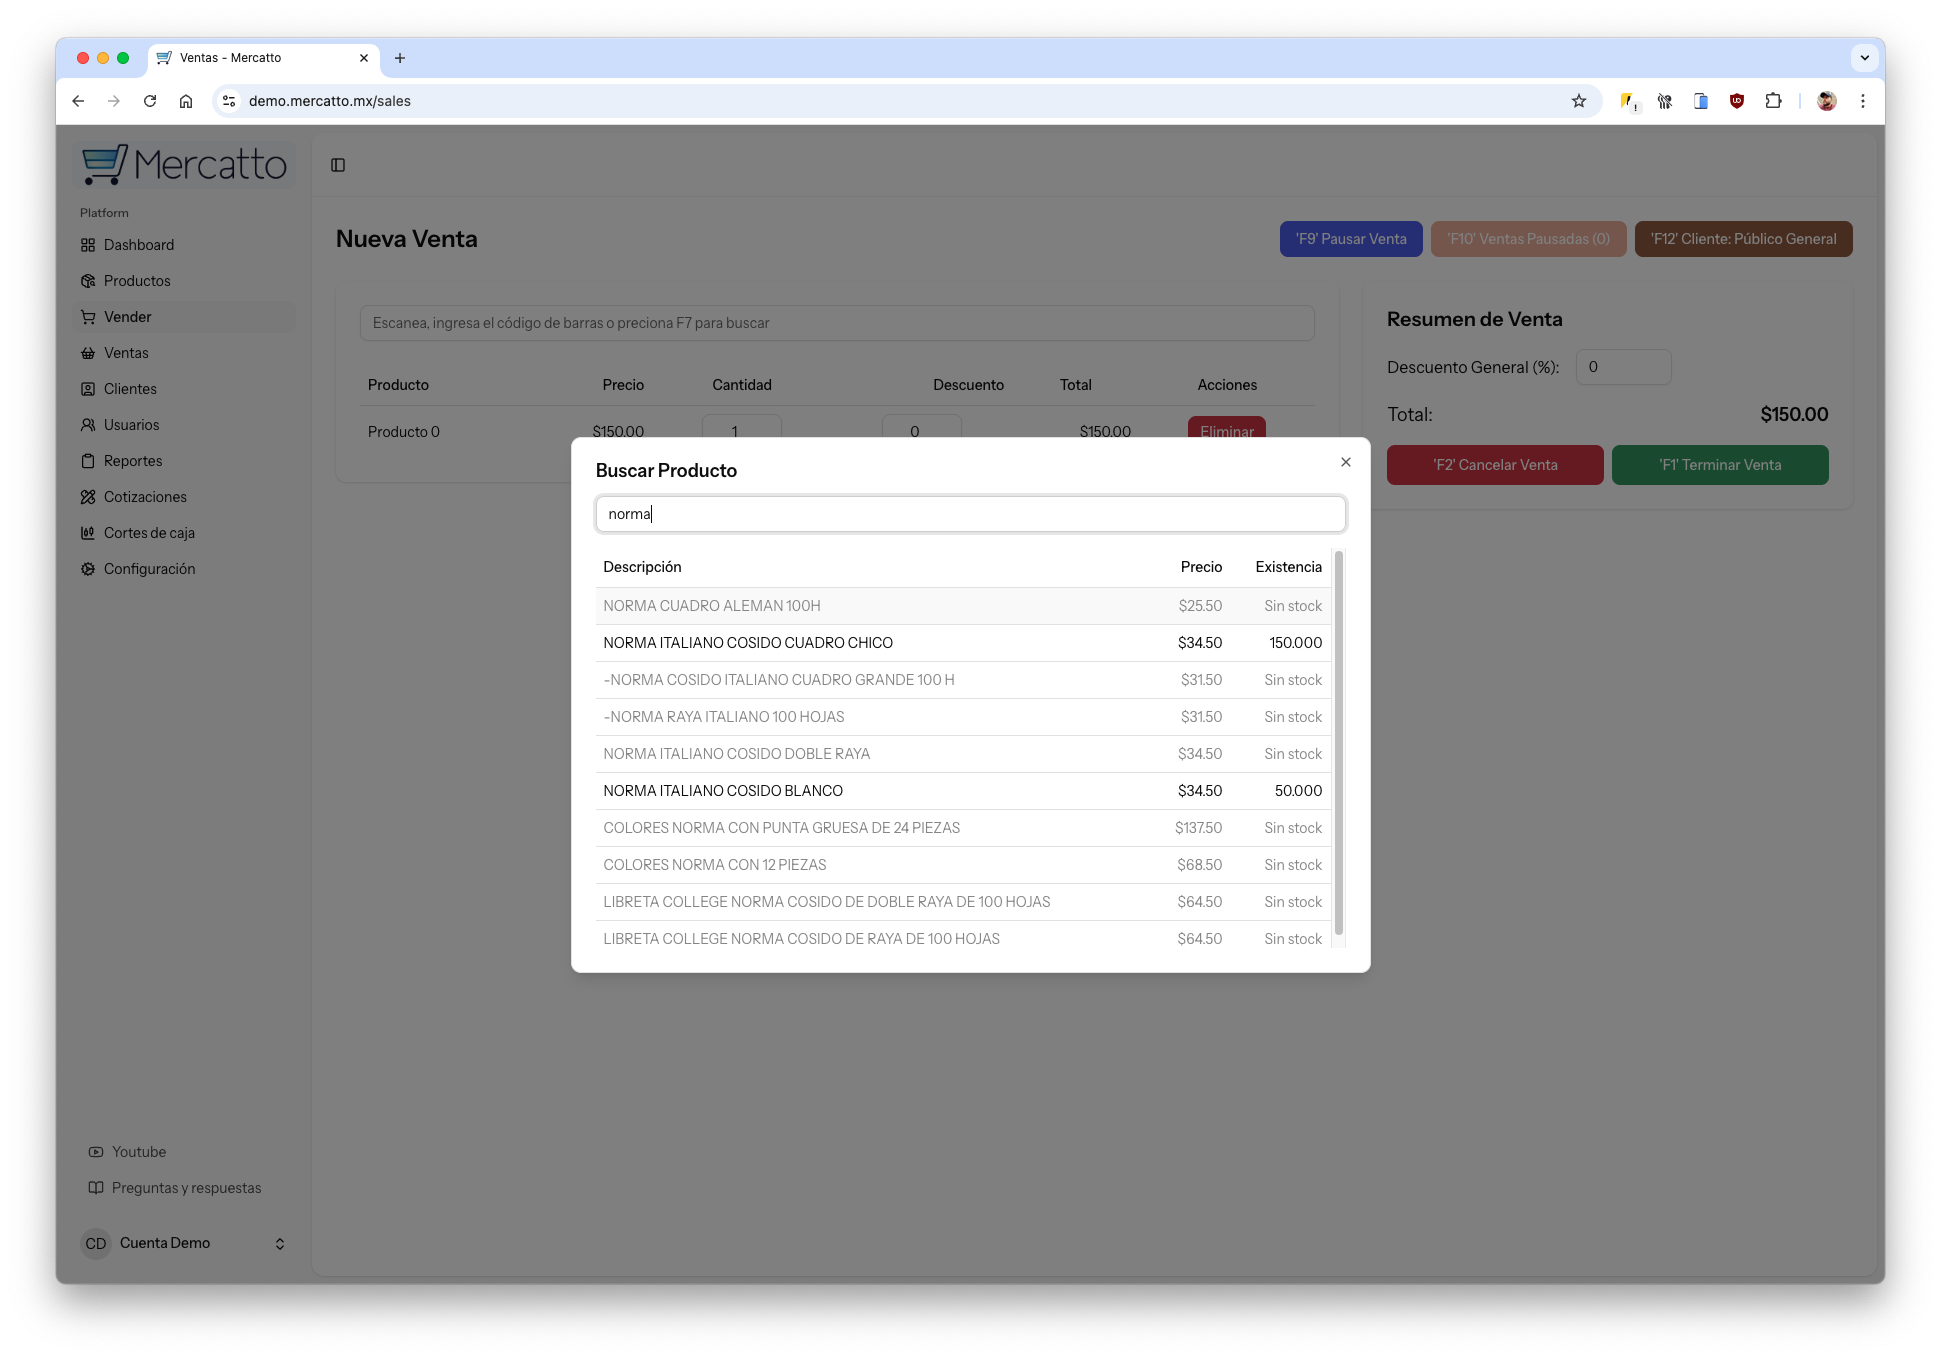Open the tab search dropdown arrow
Viewport: 1941px width, 1358px height.
(x=1865, y=58)
